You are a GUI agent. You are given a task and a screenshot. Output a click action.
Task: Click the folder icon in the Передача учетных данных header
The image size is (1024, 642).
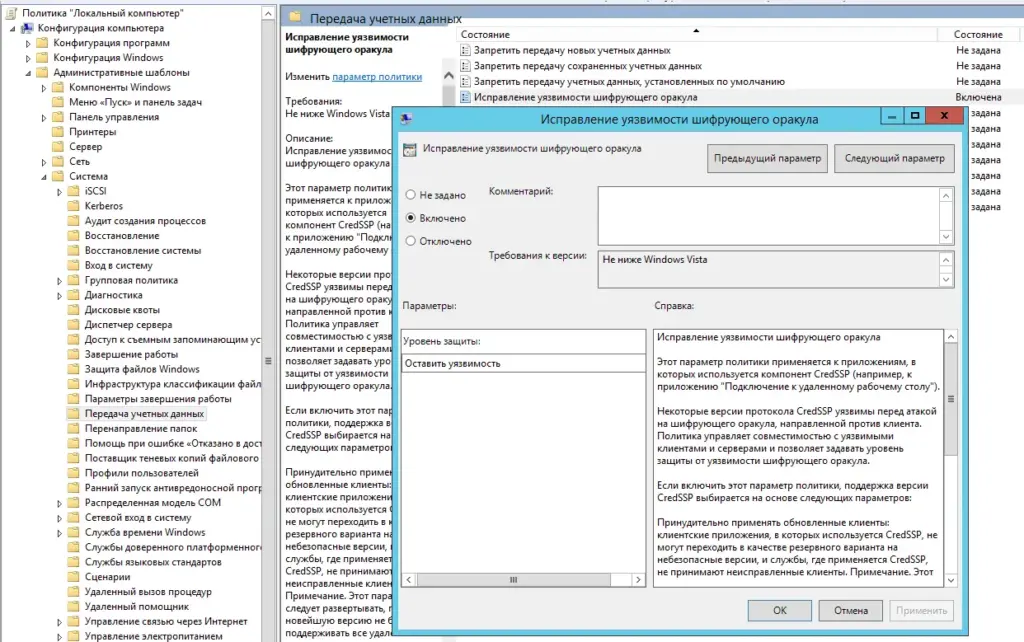[x=295, y=16]
